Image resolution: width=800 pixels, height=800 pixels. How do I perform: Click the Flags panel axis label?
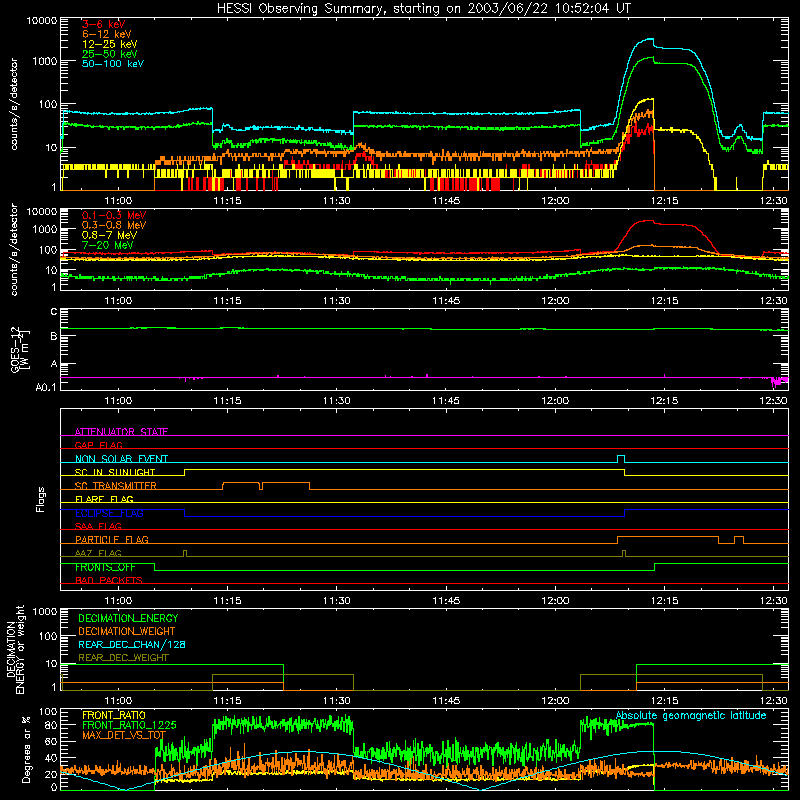click(x=41, y=499)
